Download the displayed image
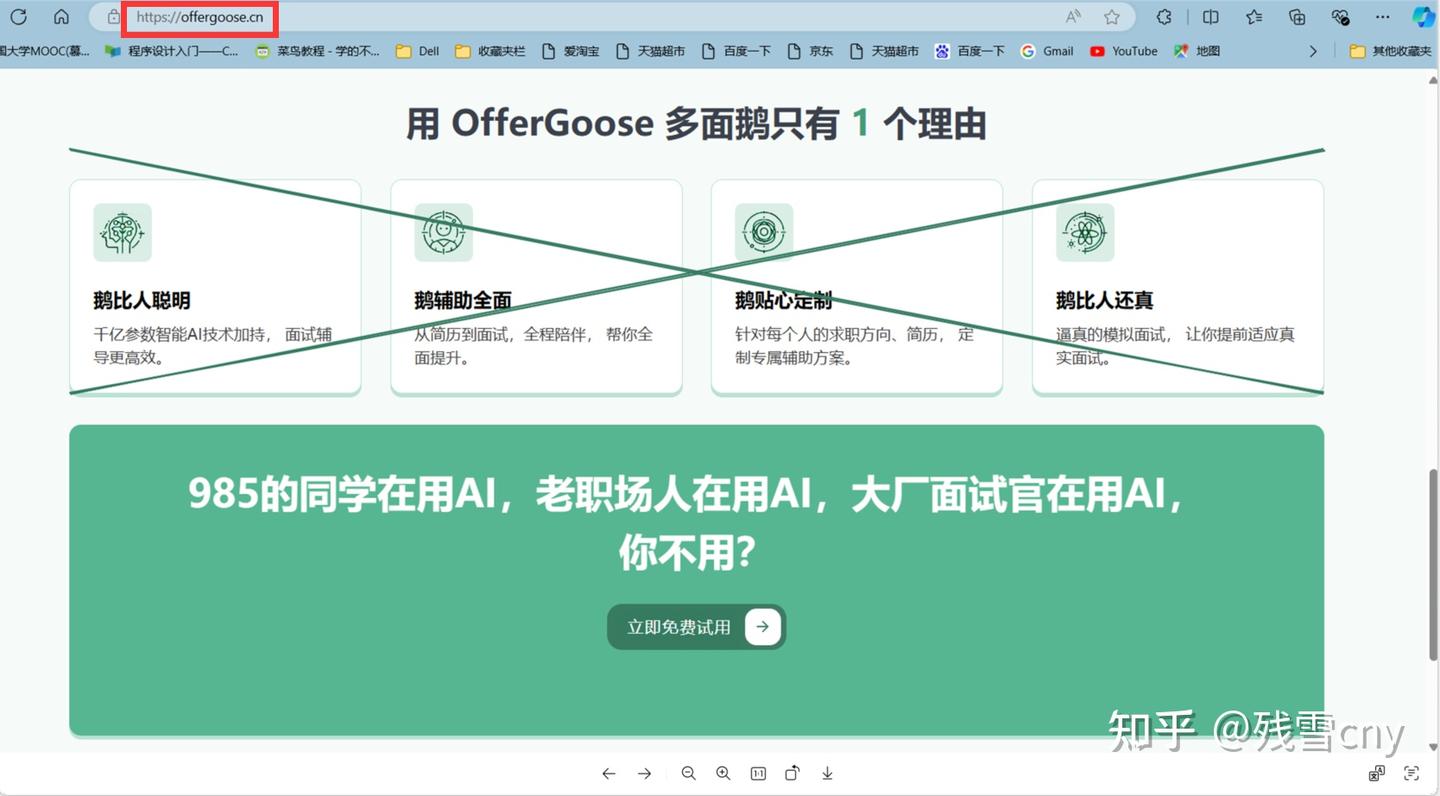 (827, 773)
